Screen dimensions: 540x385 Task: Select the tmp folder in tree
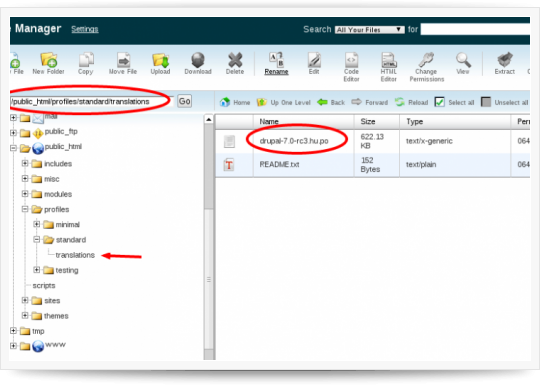coord(38,331)
